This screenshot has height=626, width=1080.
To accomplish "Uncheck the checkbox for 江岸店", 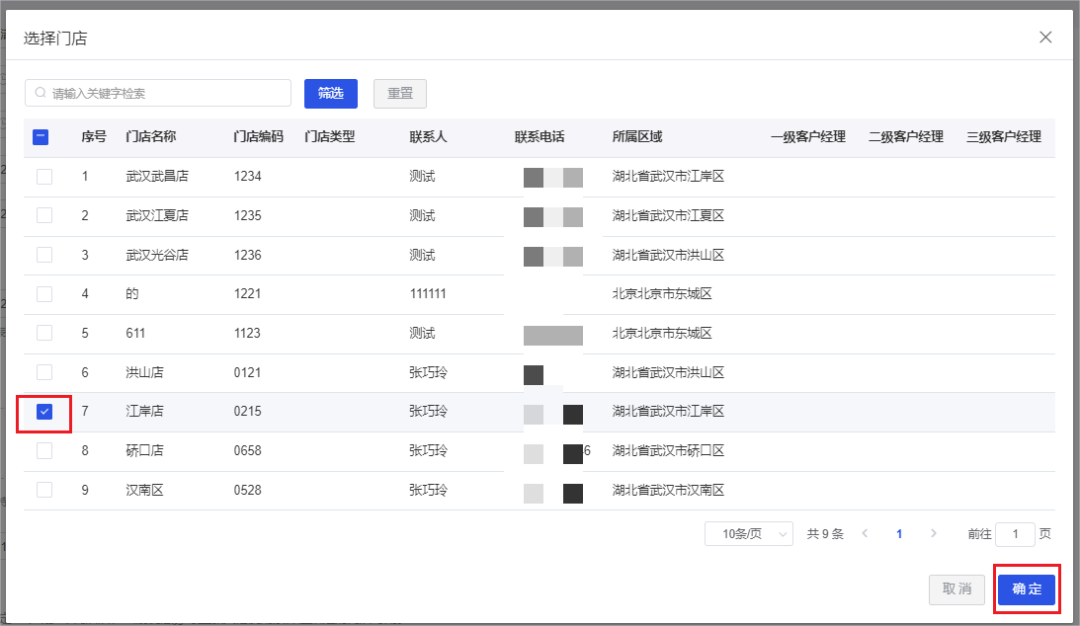I will tap(44, 411).
